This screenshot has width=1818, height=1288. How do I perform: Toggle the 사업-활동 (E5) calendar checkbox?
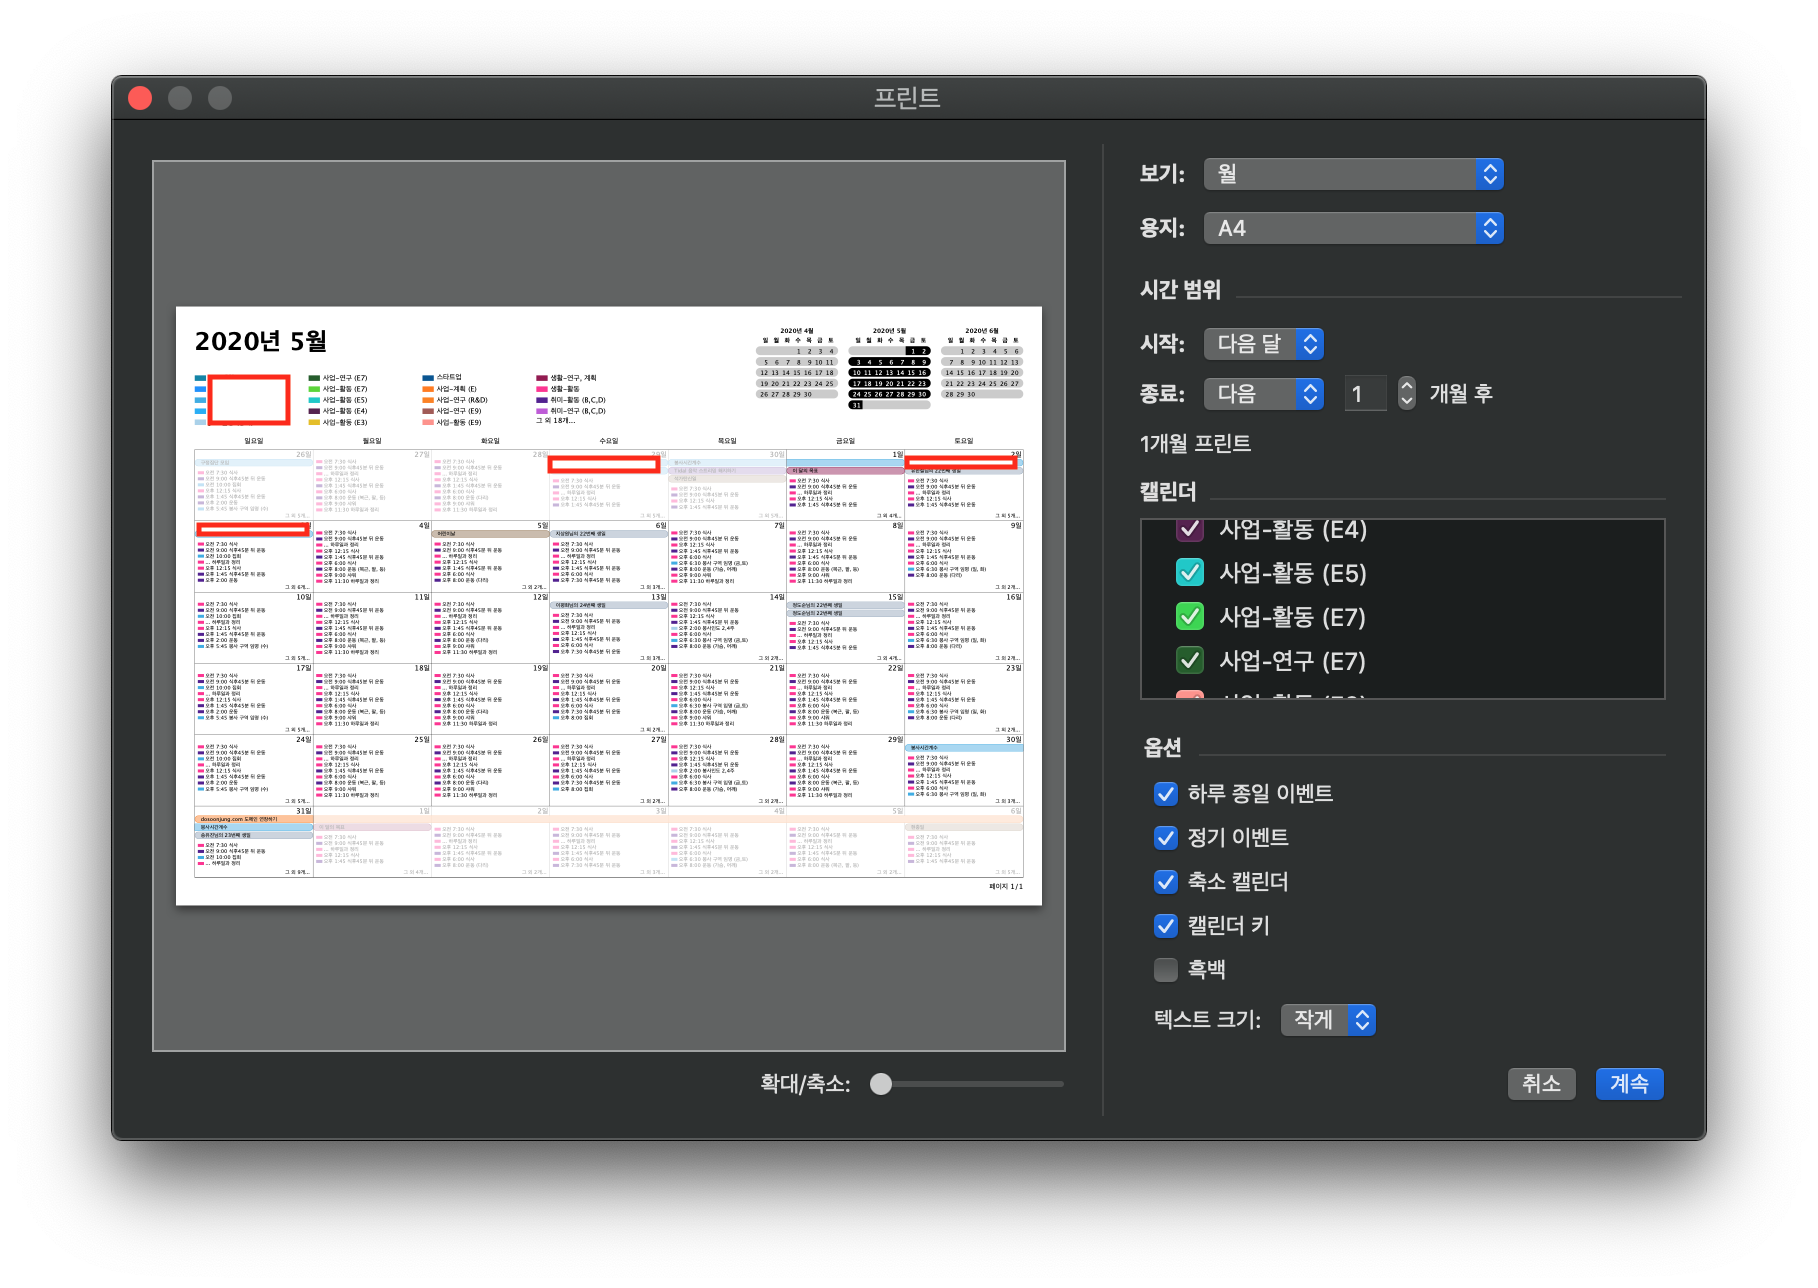point(1190,572)
